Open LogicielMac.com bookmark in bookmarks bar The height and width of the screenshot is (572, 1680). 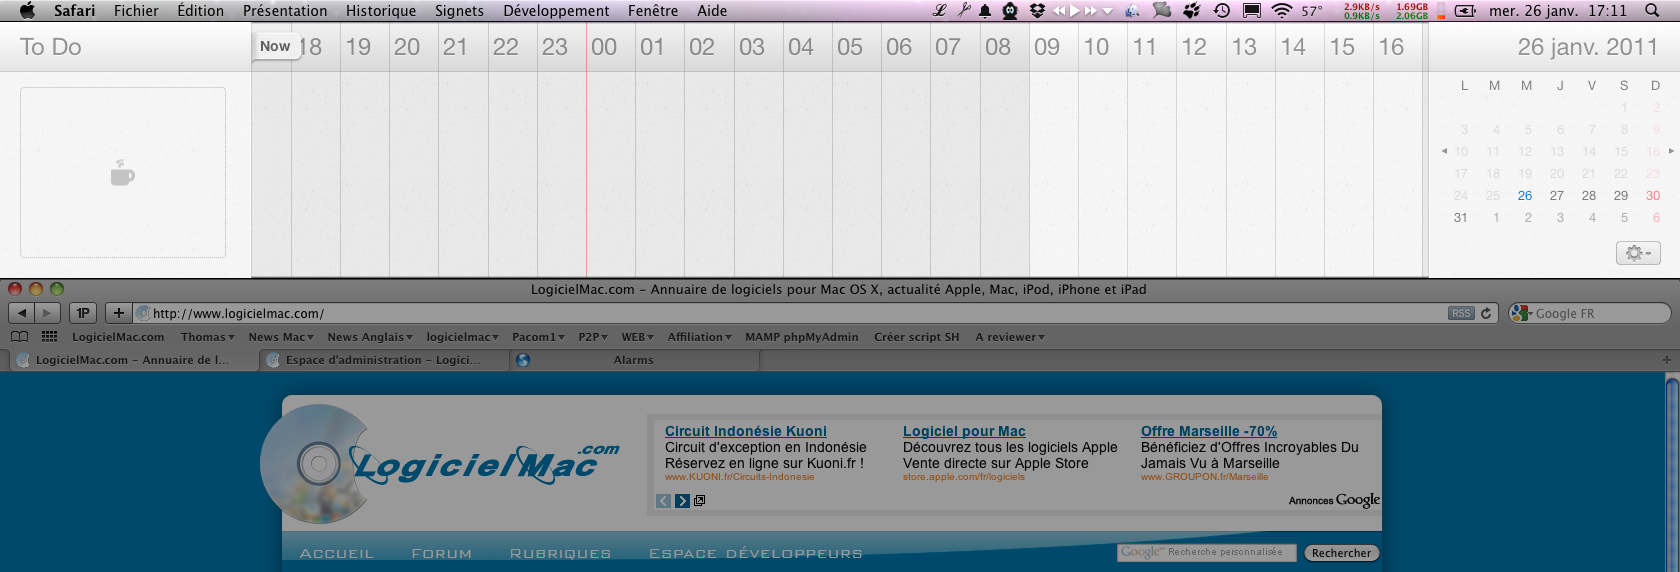coord(118,337)
